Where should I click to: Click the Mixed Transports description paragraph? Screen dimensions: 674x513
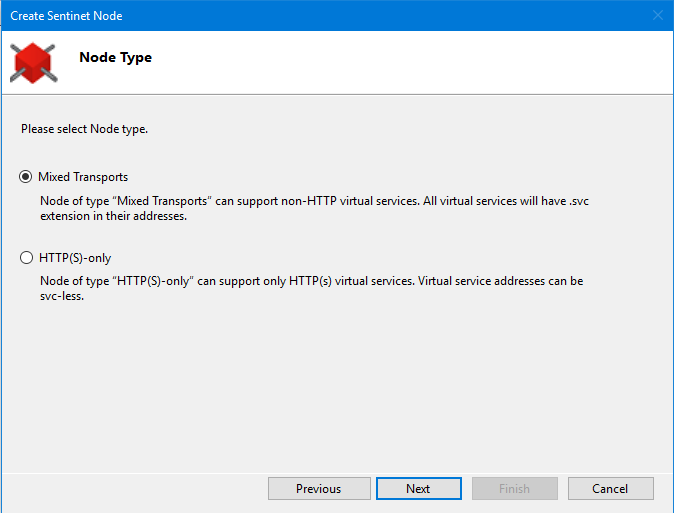coord(314,208)
